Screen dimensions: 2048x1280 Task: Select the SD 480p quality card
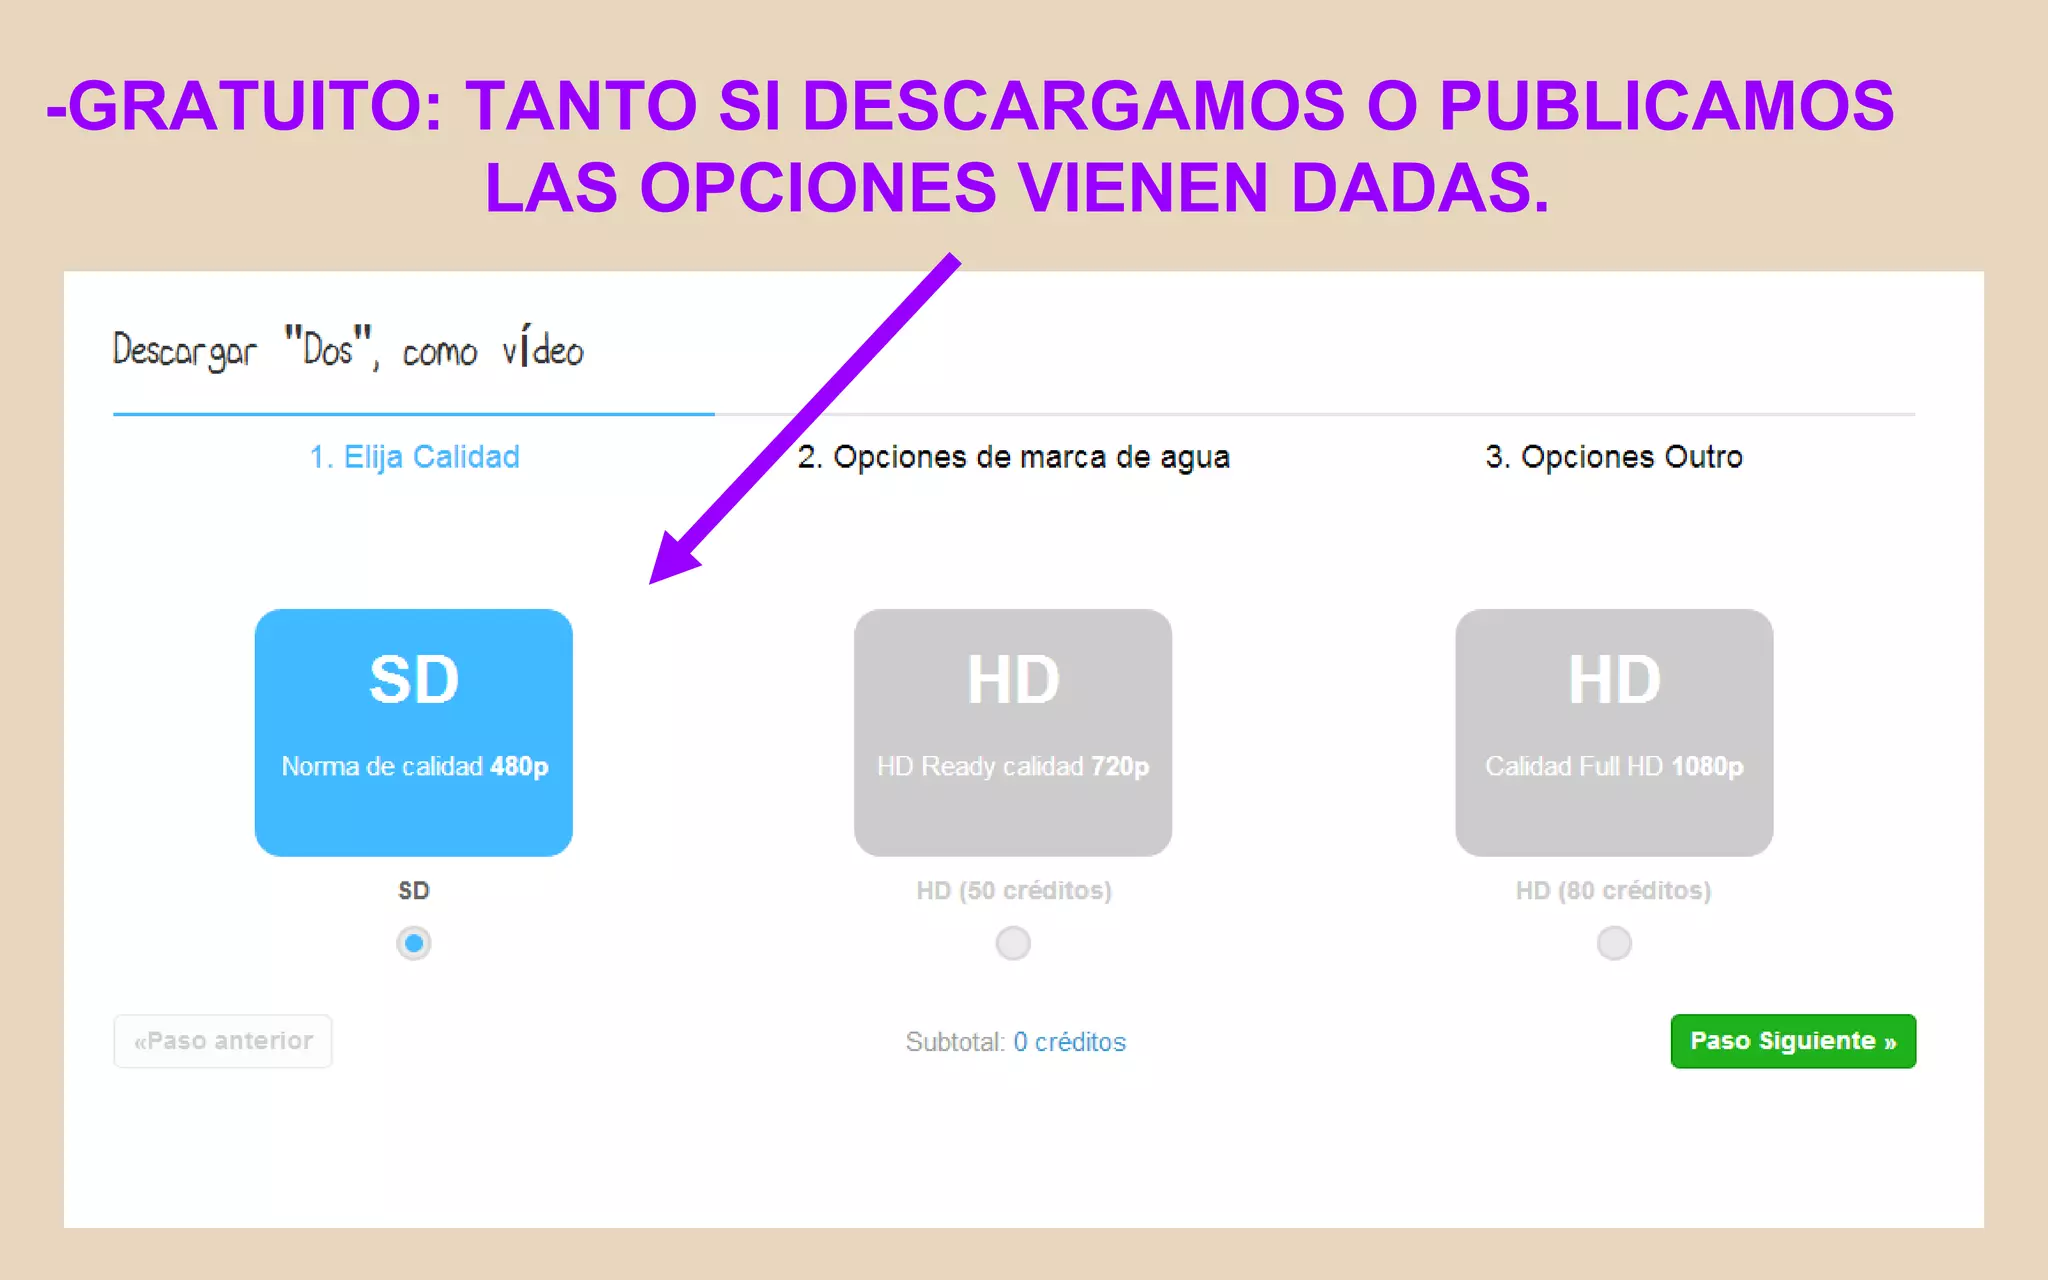(x=413, y=732)
